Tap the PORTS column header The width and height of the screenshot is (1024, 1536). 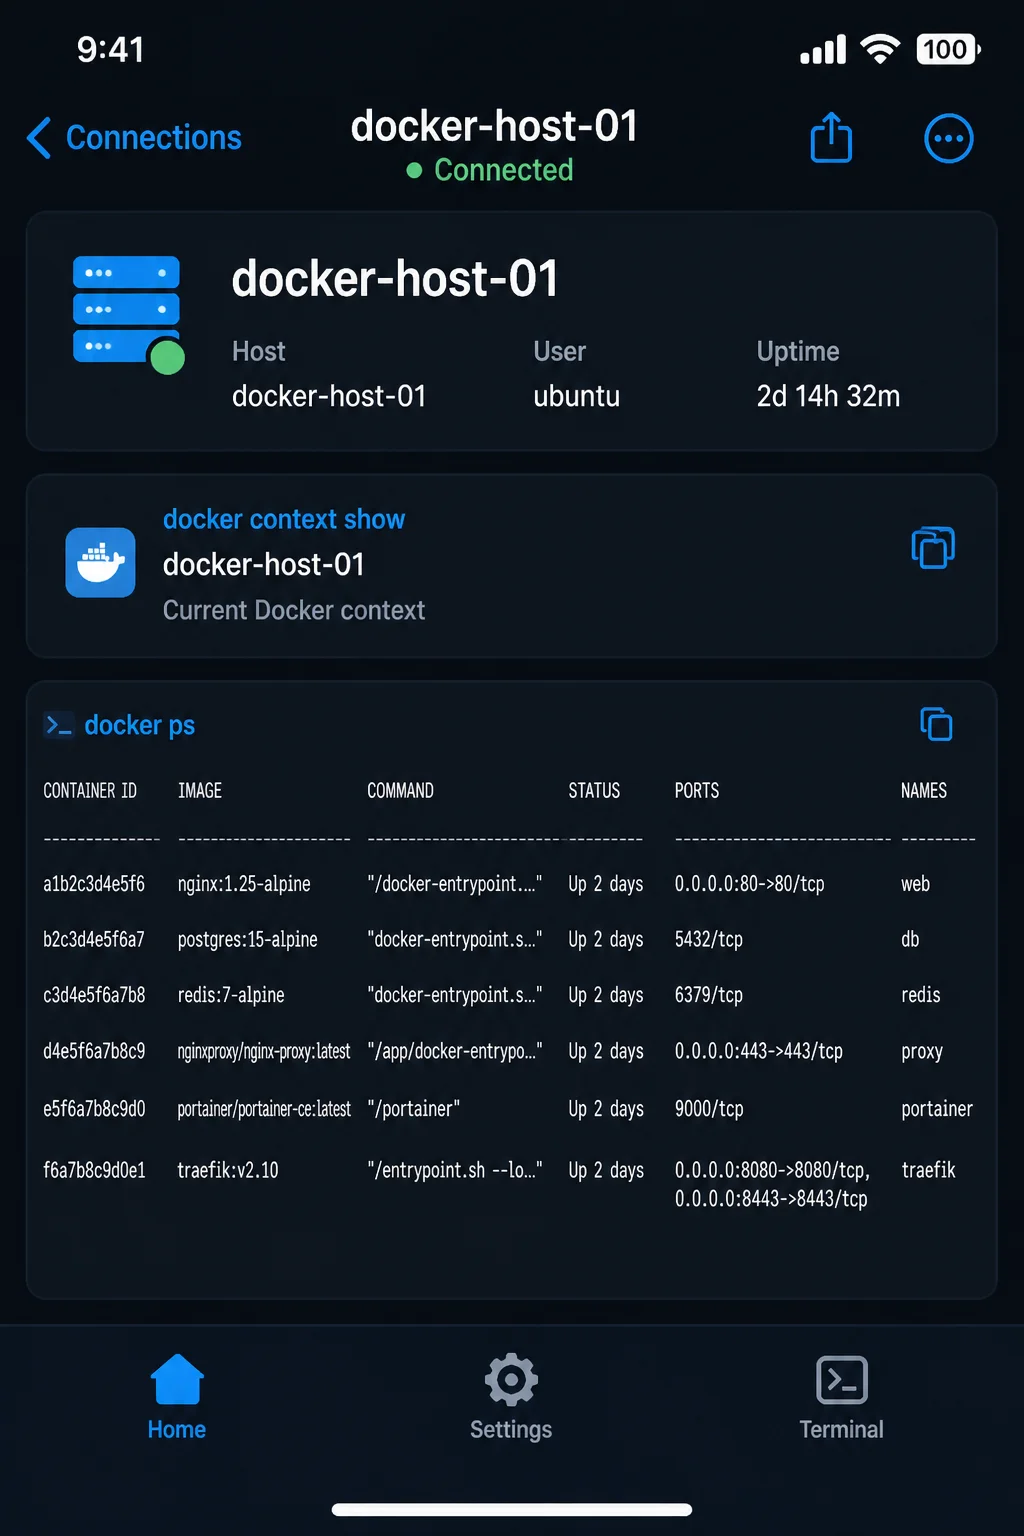click(x=696, y=791)
